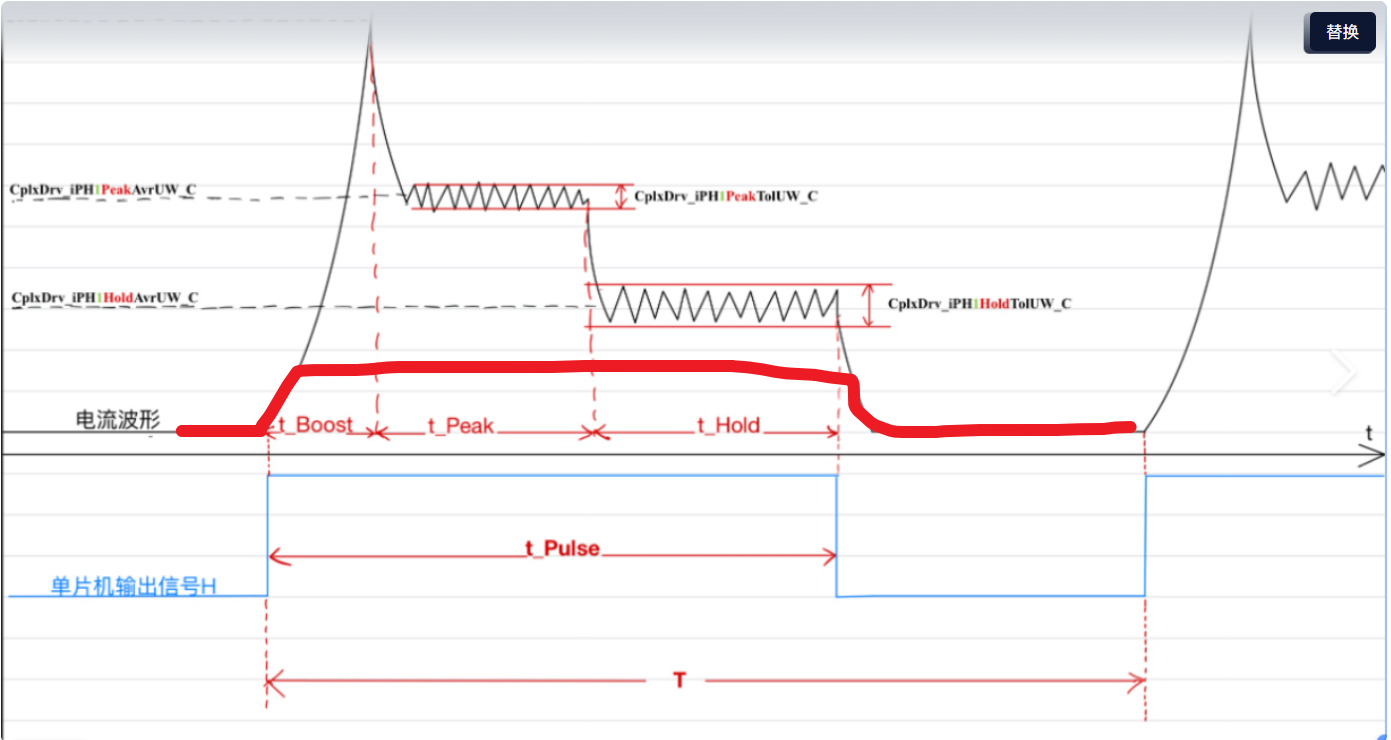Click the t axis arrowhead
Image resolution: width=1391 pixels, height=740 pixels.
[x=1369, y=455]
